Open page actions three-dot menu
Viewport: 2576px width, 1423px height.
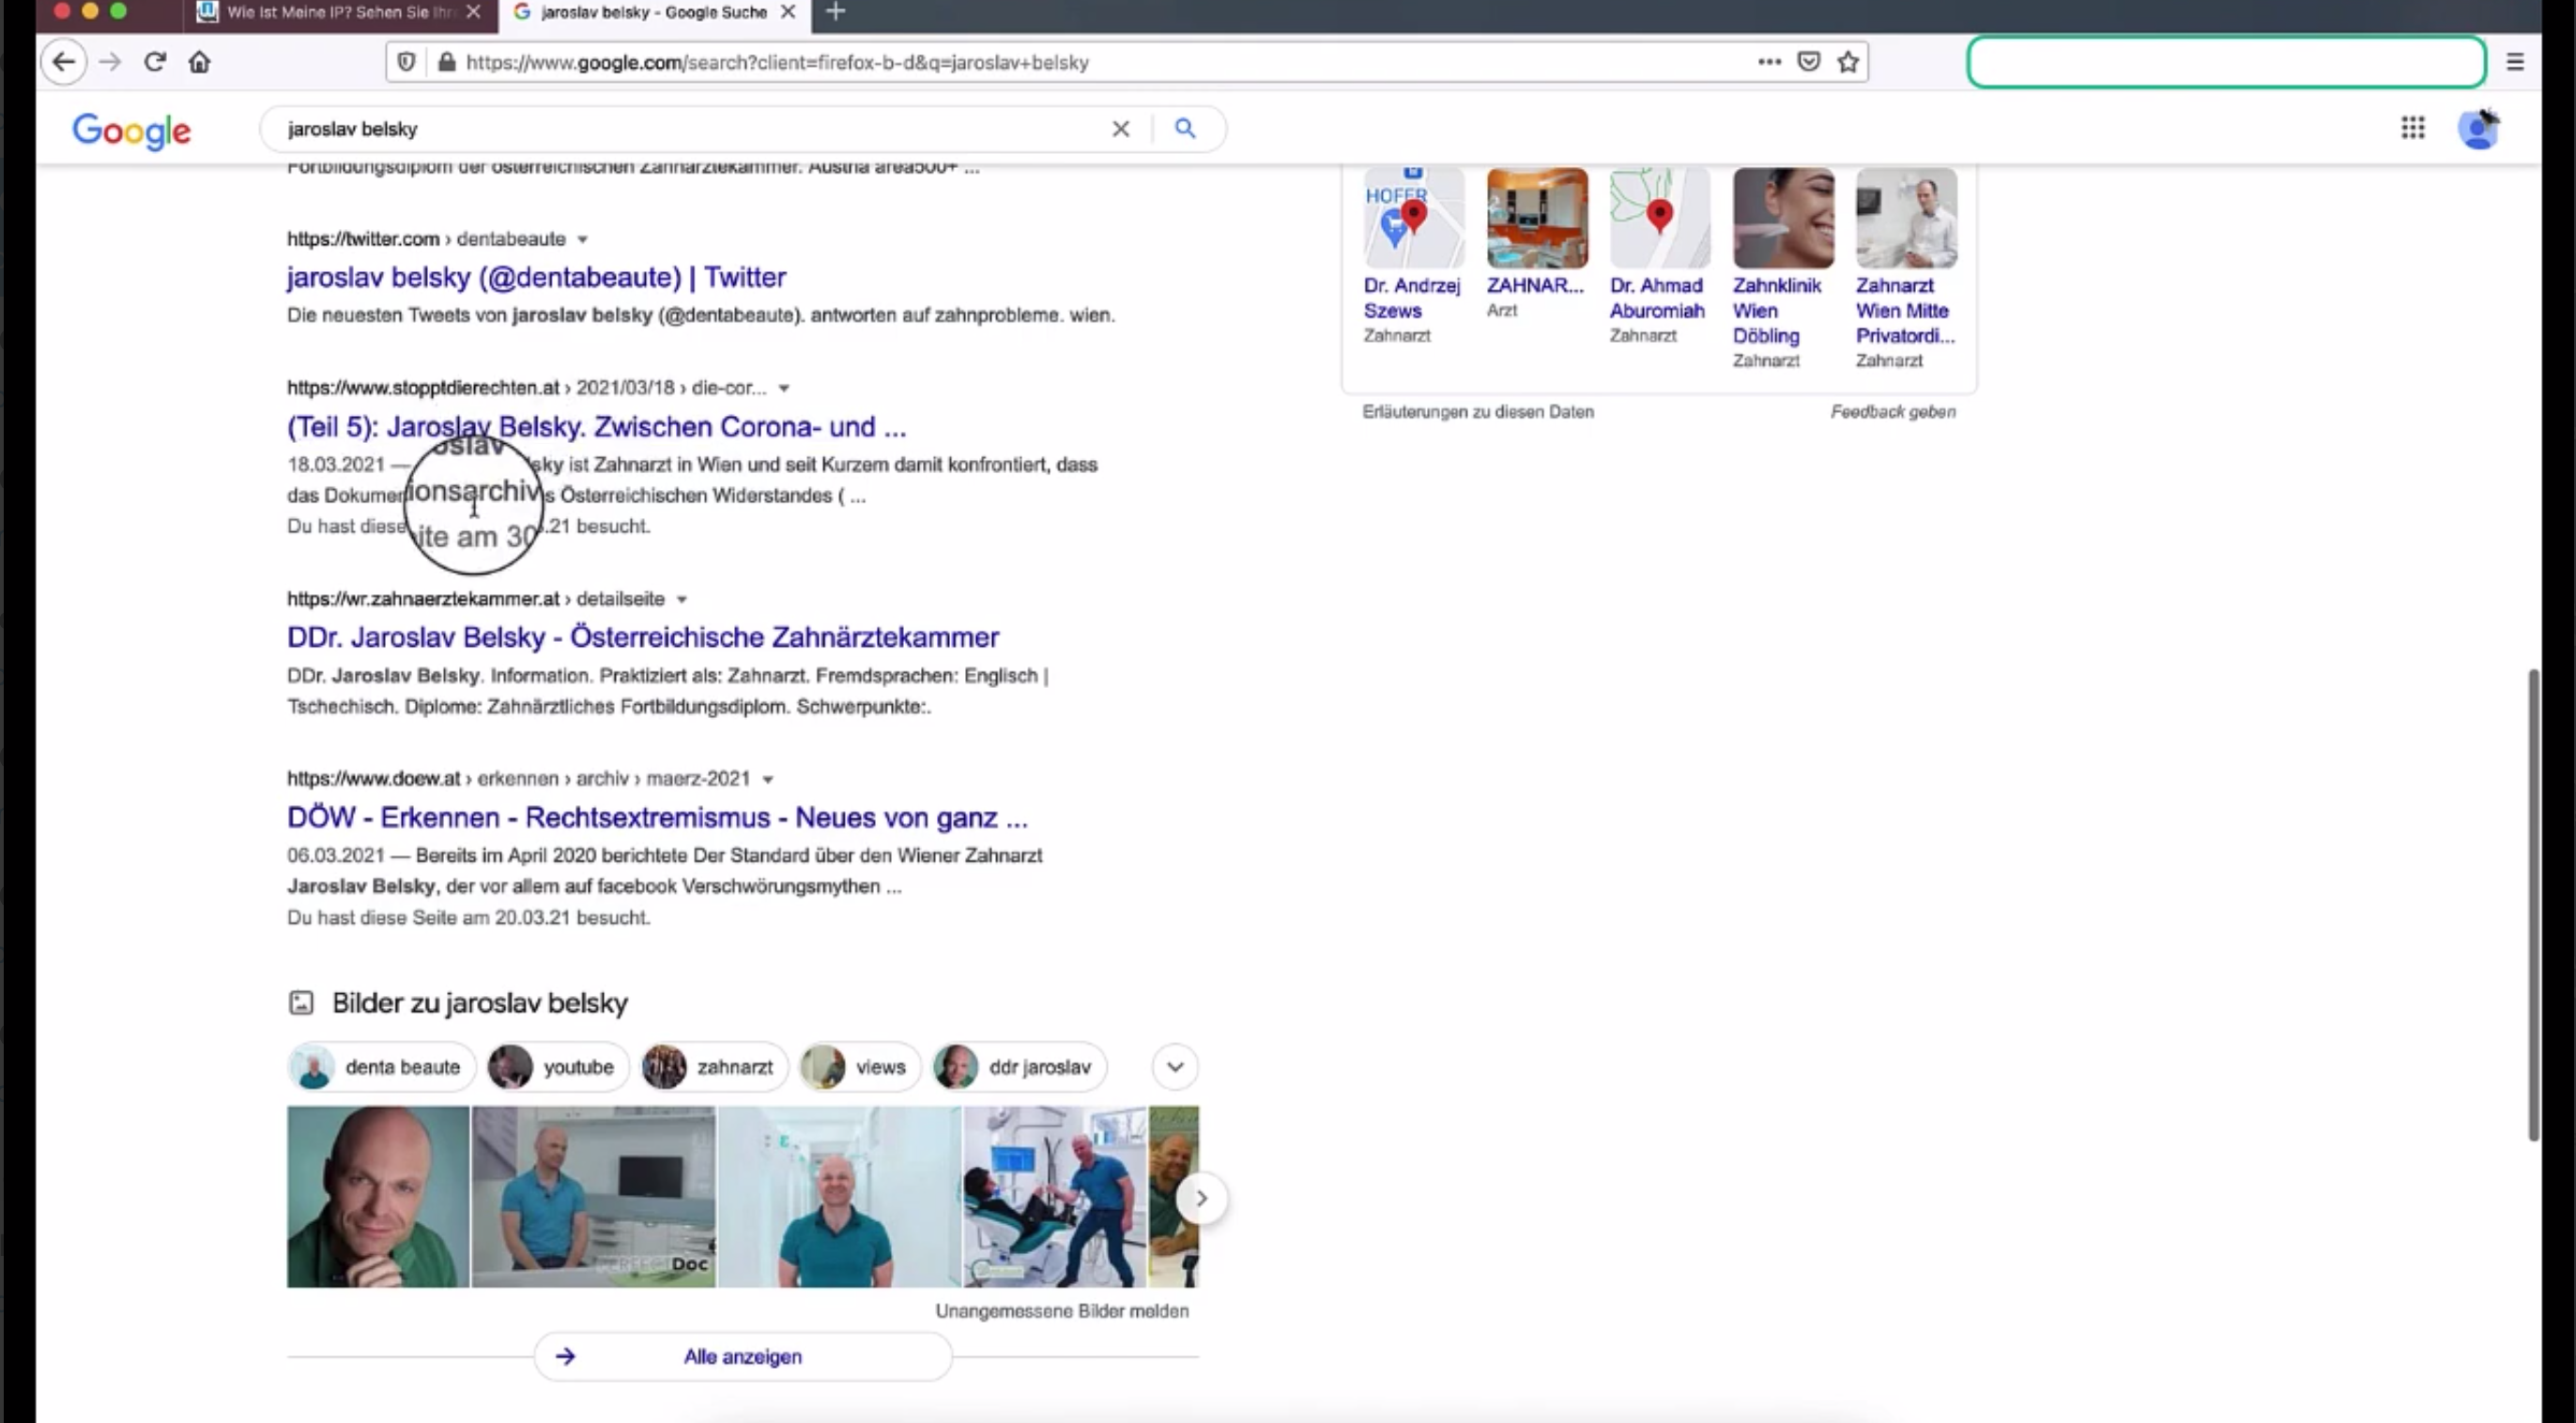(1769, 62)
